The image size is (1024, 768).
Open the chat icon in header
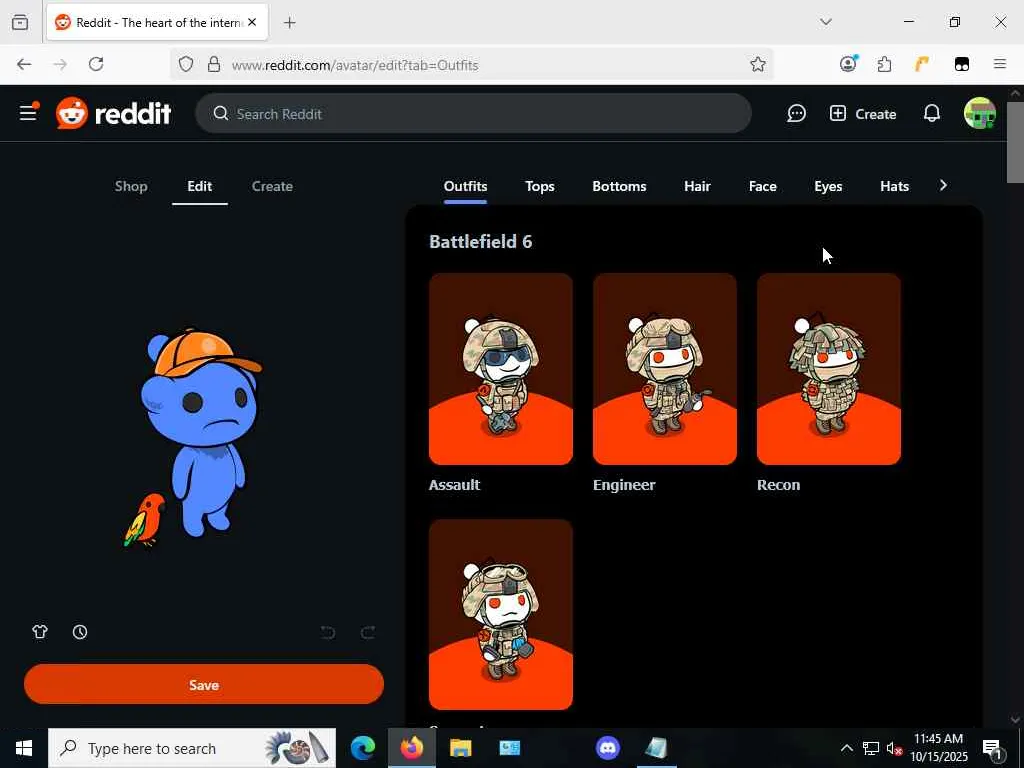click(x=796, y=114)
